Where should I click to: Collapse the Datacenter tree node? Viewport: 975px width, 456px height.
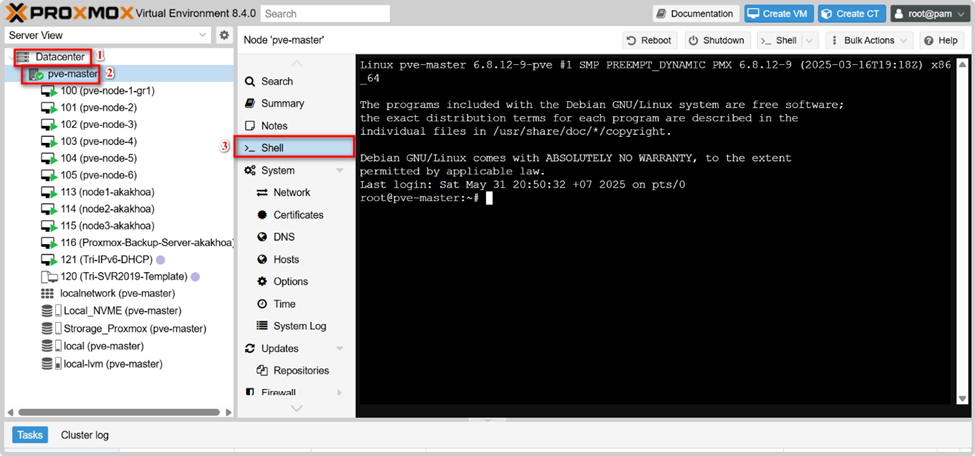click(13, 57)
